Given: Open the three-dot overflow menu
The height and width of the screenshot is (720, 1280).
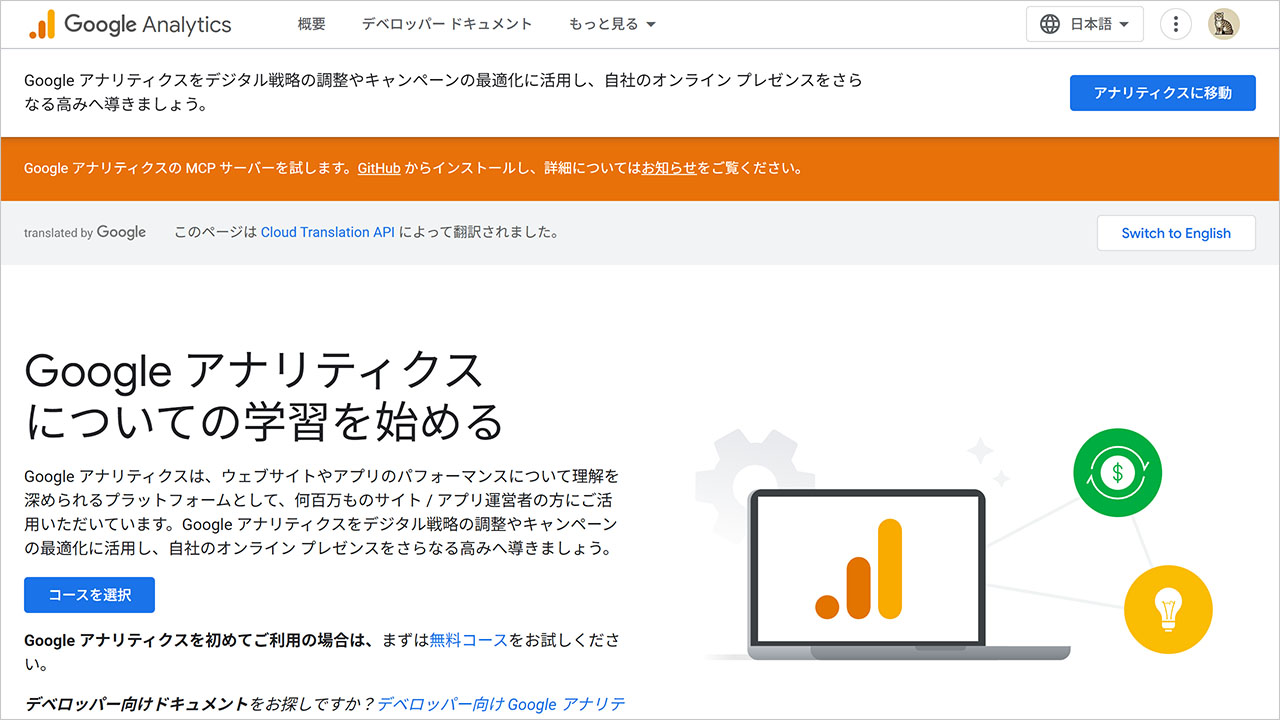Looking at the screenshot, I should point(1175,23).
